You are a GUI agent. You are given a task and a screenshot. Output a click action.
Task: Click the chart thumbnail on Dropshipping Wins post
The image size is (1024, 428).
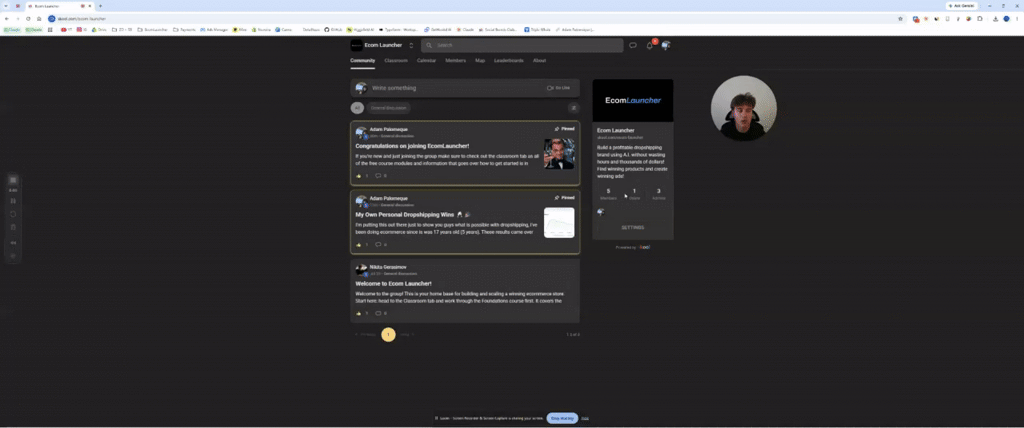(559, 223)
